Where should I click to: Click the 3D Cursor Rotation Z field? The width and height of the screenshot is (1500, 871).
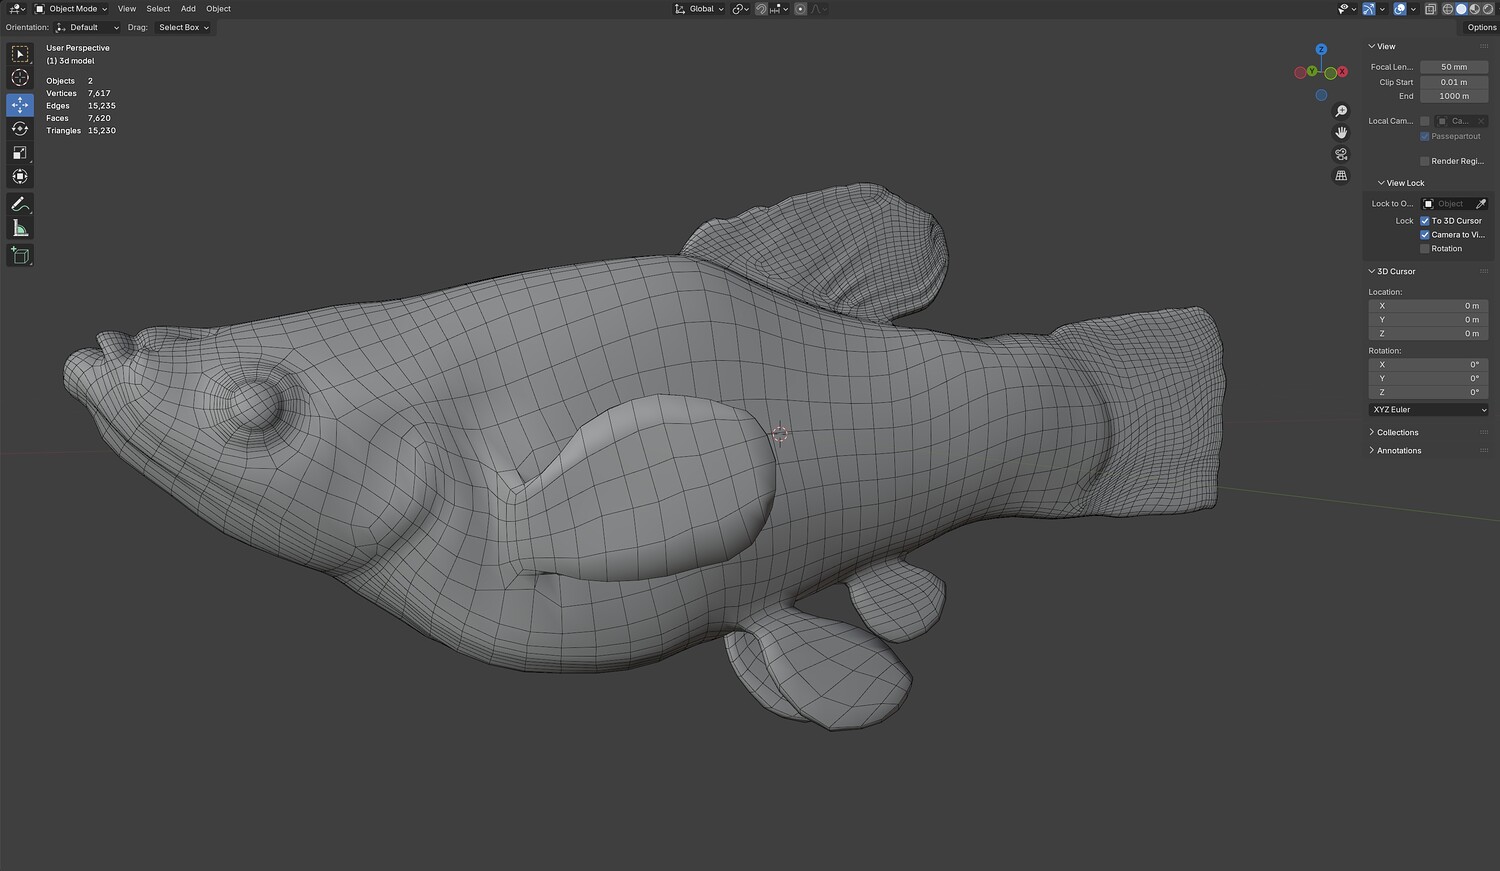pos(1428,392)
